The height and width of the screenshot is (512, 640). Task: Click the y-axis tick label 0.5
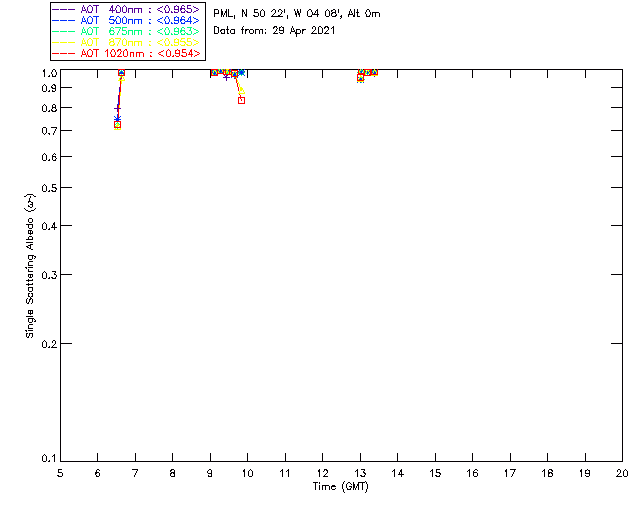[49, 188]
